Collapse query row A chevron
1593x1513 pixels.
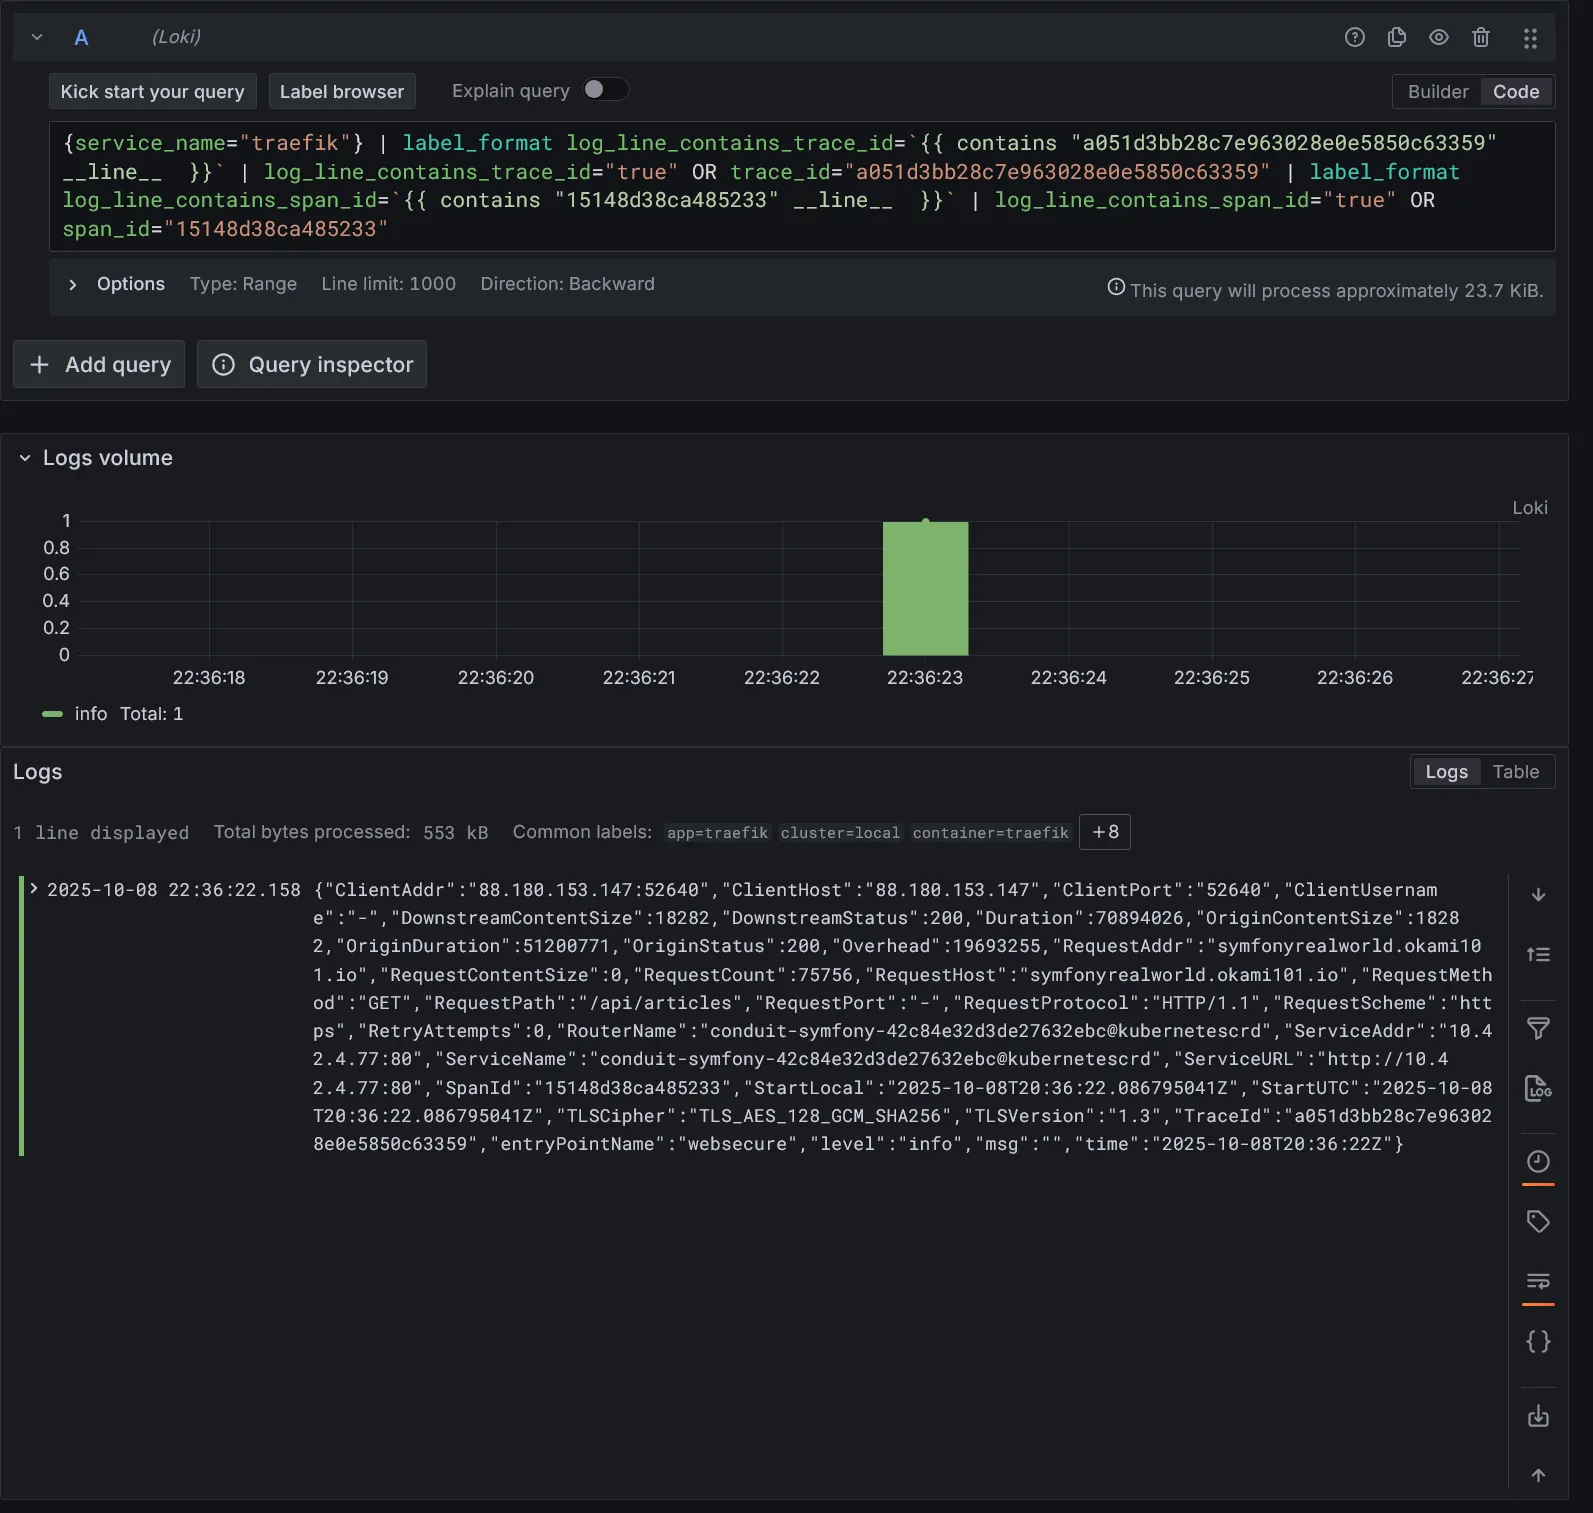click(37, 38)
